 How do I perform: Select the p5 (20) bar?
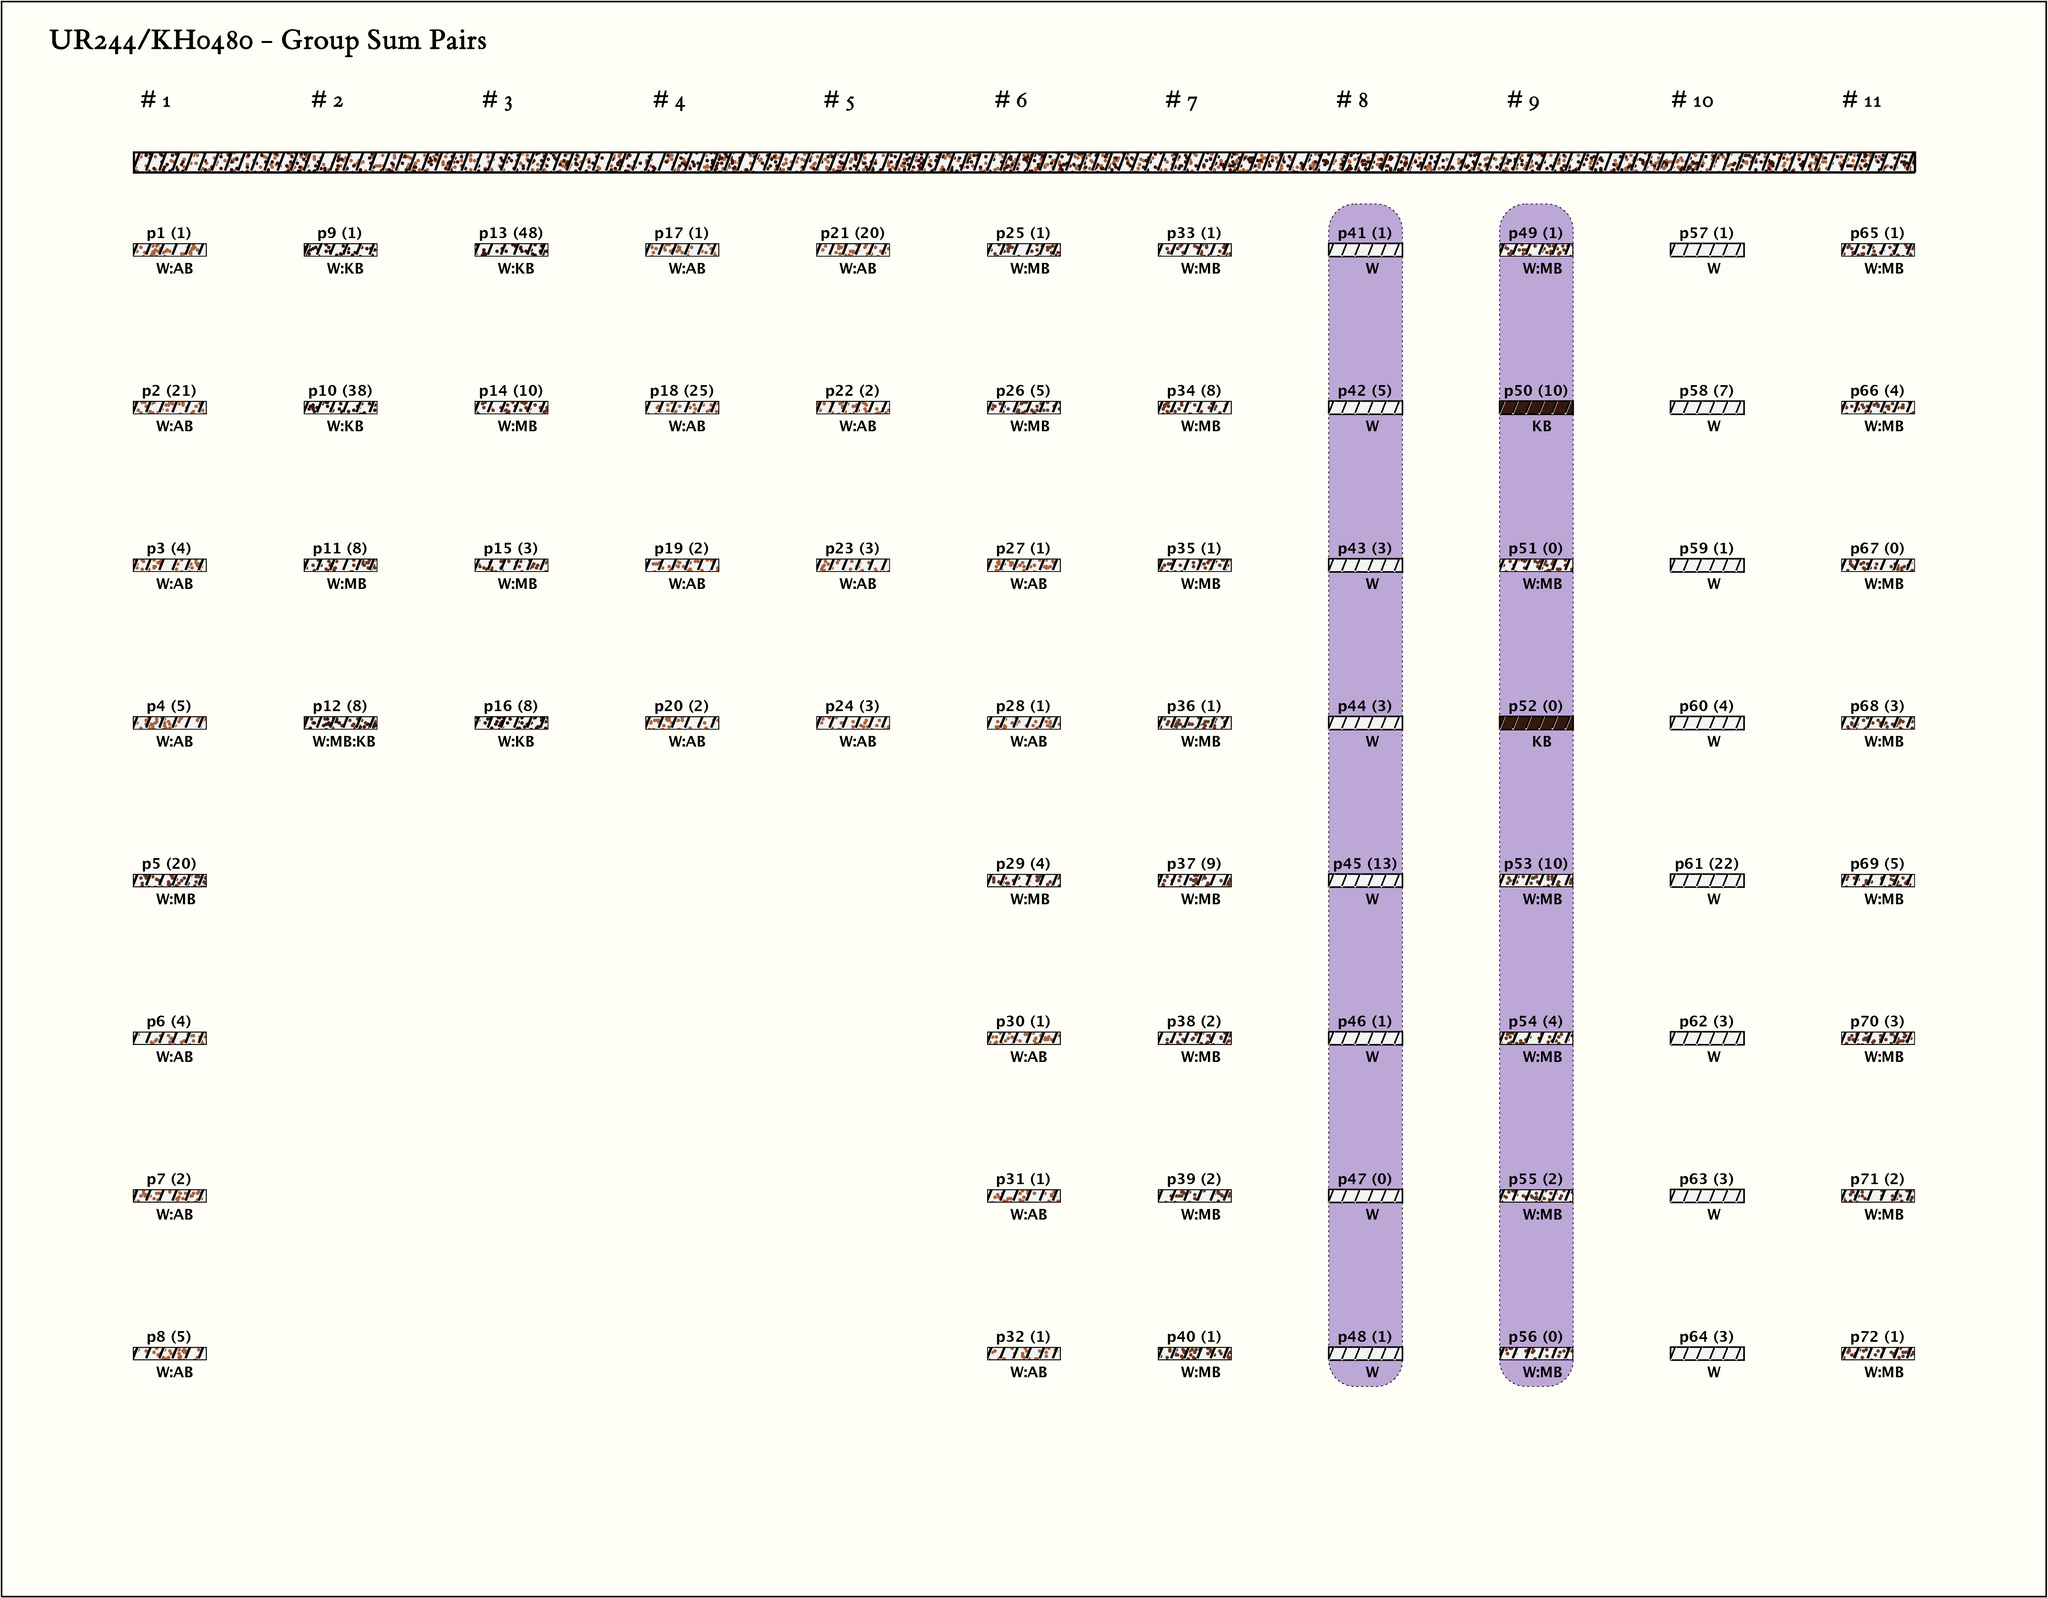[169, 881]
